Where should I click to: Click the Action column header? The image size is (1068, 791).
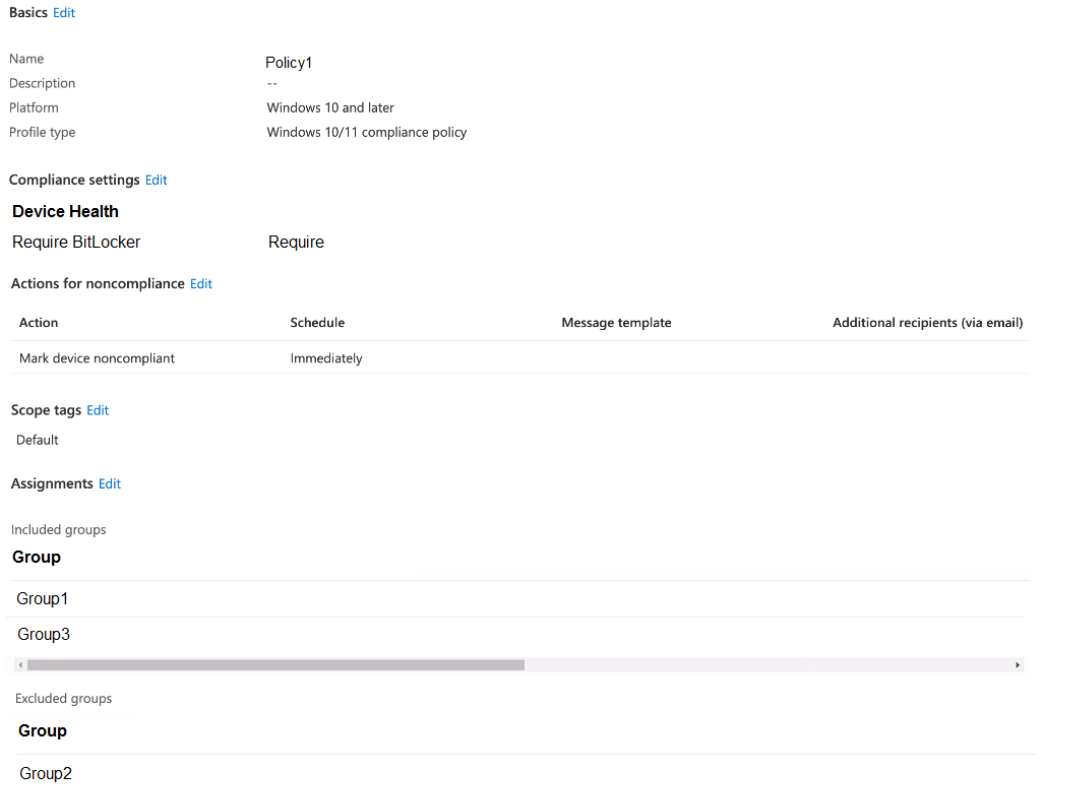39,323
